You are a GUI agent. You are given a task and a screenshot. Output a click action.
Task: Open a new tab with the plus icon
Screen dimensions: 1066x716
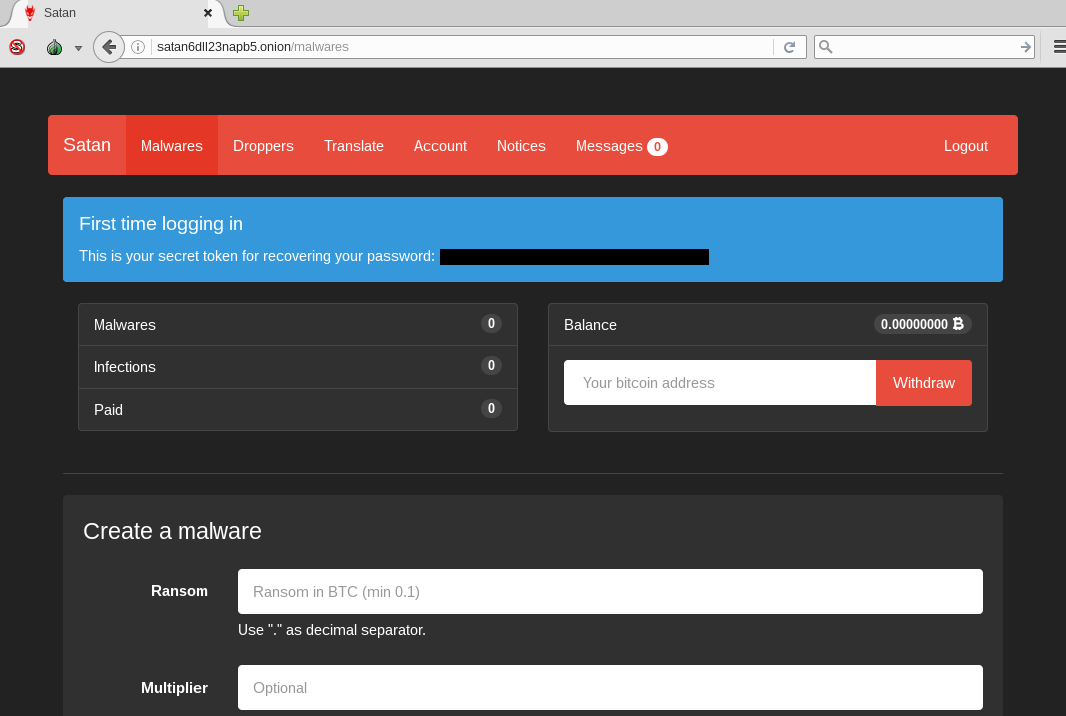click(241, 13)
